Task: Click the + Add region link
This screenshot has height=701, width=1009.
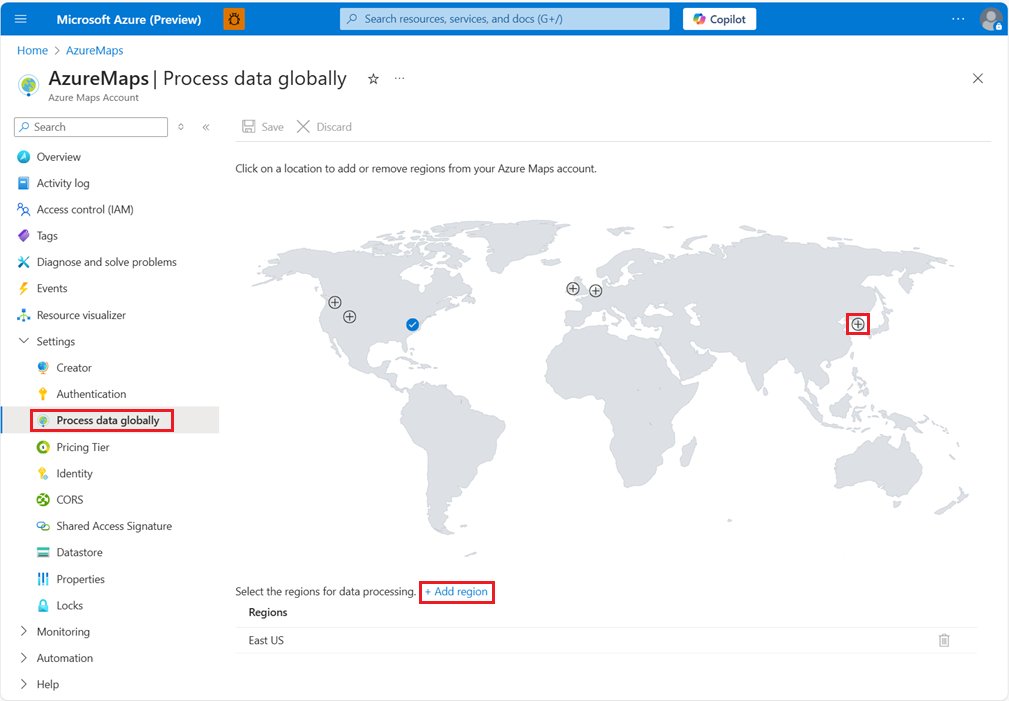Action: click(x=456, y=592)
